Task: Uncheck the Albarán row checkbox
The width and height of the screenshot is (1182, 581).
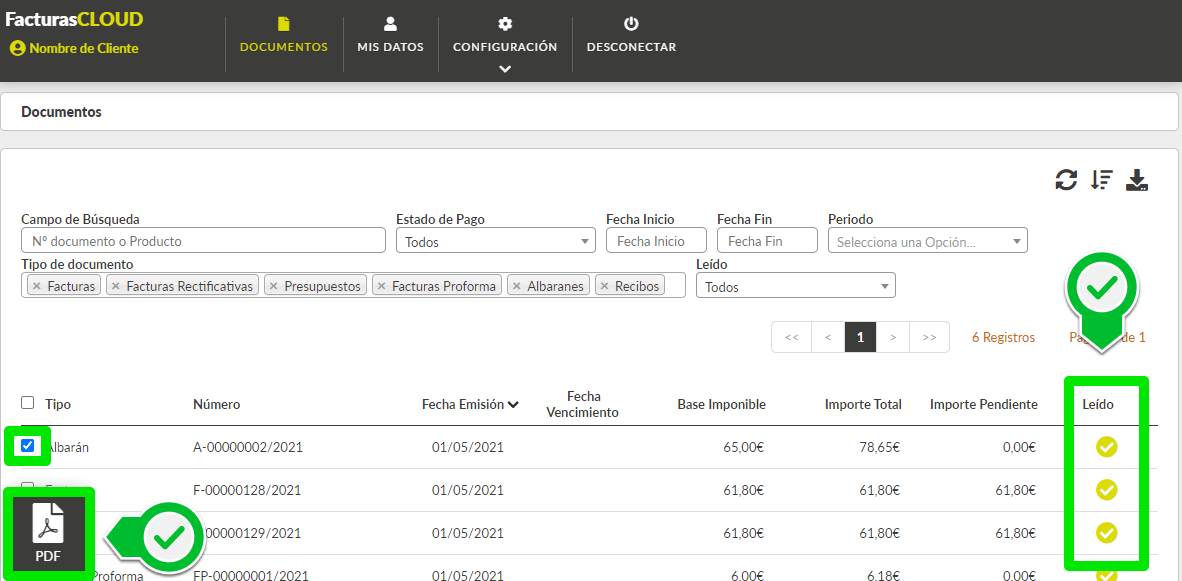Action: click(x=27, y=445)
